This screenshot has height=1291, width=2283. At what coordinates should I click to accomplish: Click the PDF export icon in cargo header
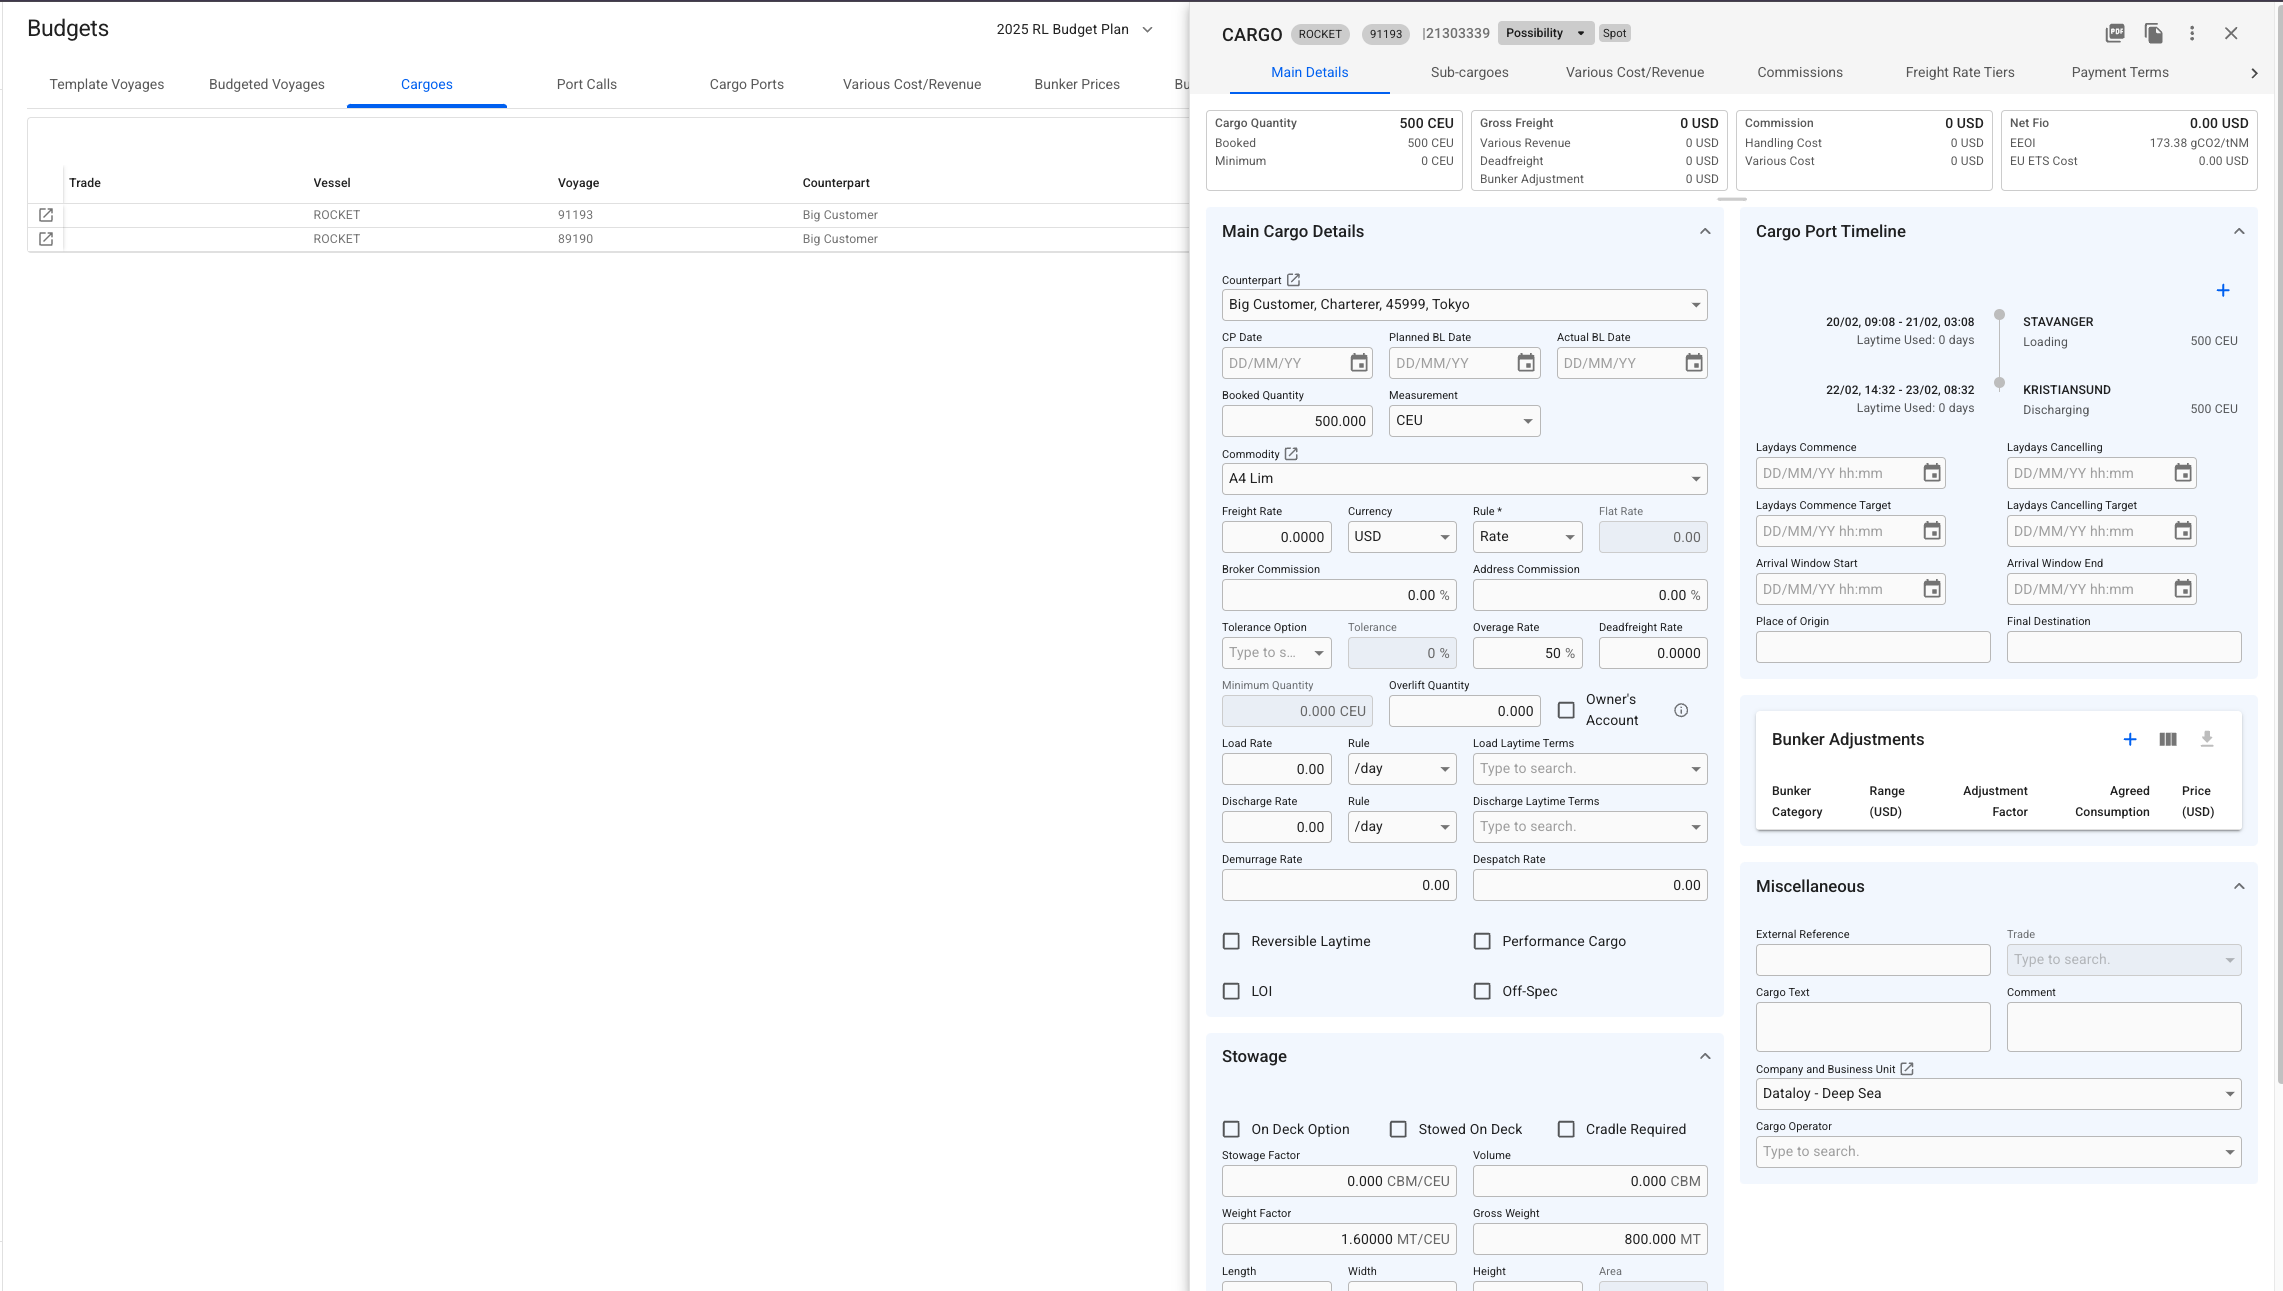coord(2115,33)
